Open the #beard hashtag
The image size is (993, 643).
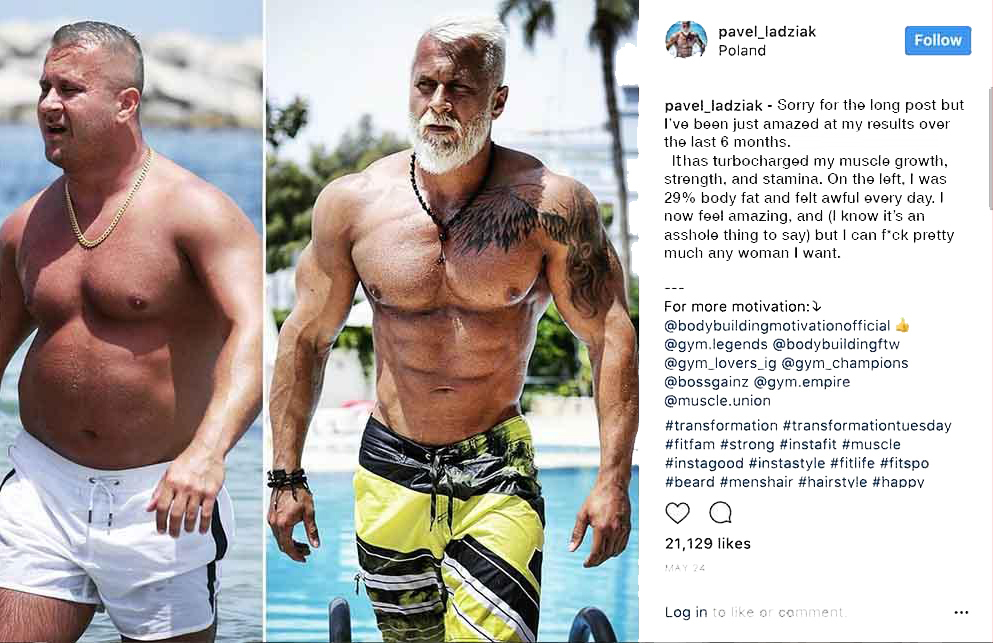pos(690,481)
